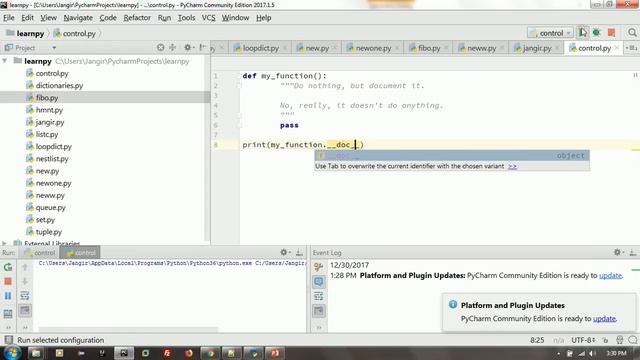Open the Navigate menu

[x=78, y=18]
